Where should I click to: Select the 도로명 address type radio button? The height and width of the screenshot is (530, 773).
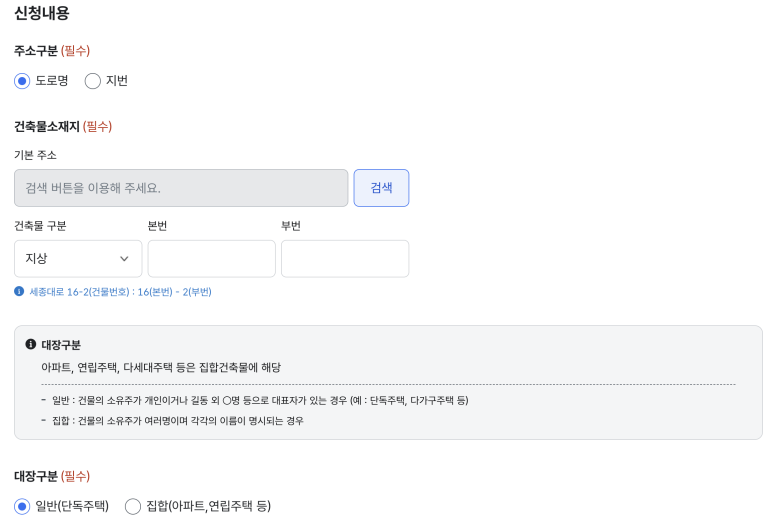pos(22,80)
